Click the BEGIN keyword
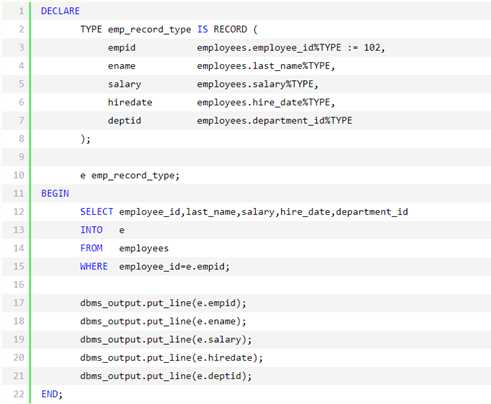 [x=55, y=194]
